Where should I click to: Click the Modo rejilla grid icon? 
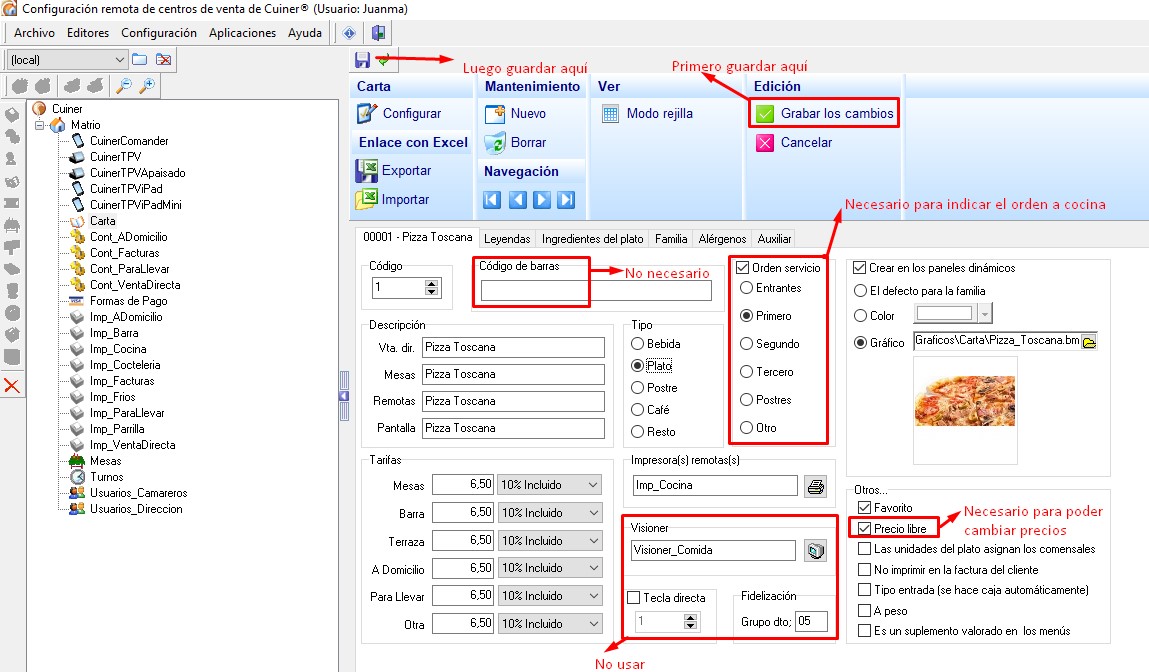[x=610, y=114]
